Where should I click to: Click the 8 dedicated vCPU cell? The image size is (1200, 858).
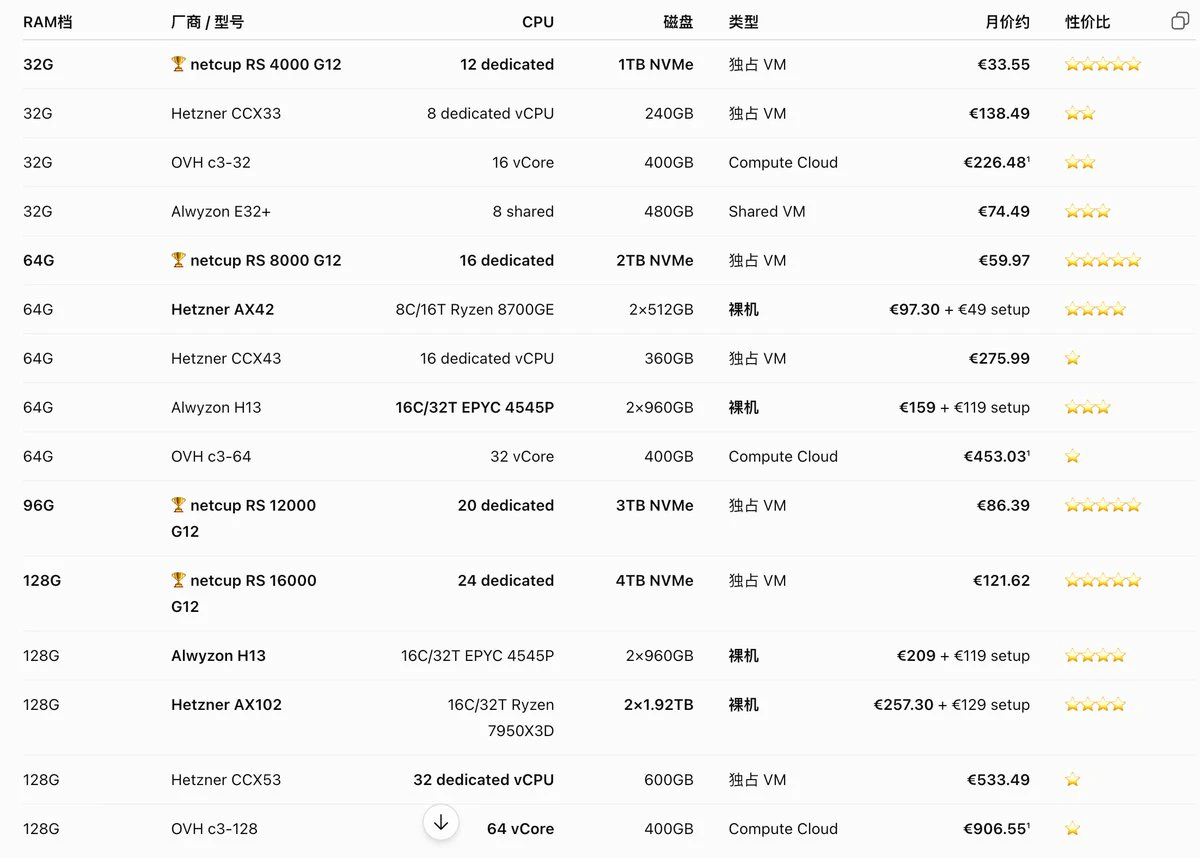[x=490, y=113]
